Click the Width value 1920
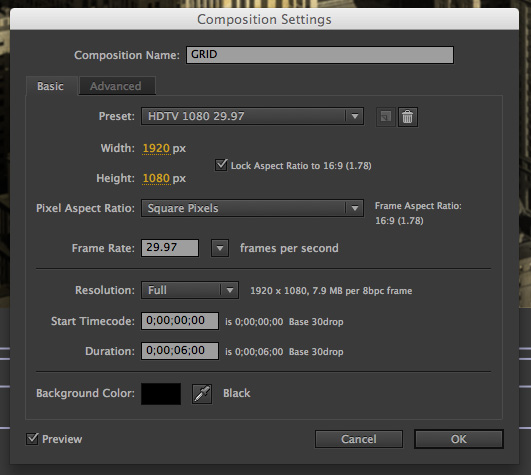This screenshot has height=475, width=531. pos(156,148)
